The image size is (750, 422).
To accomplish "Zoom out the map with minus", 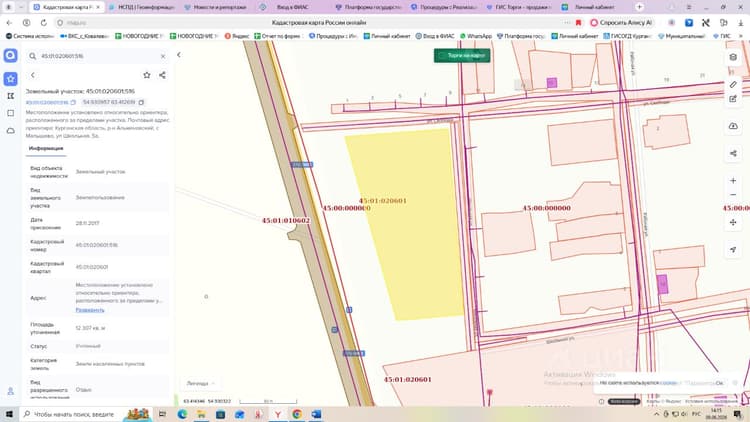I will 733,195.
